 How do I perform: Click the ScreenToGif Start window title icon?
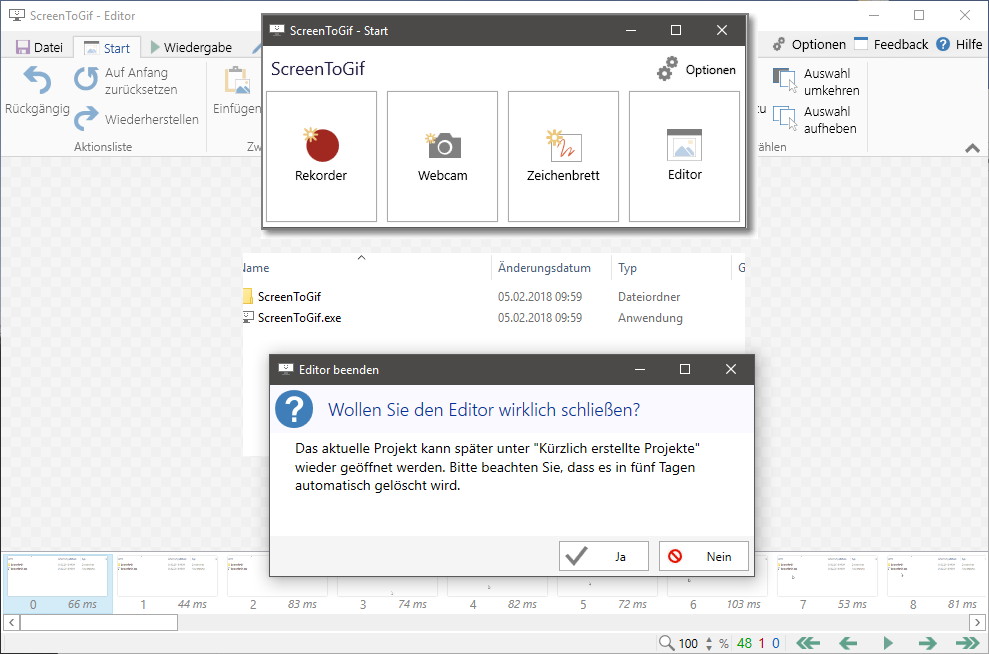(277, 30)
